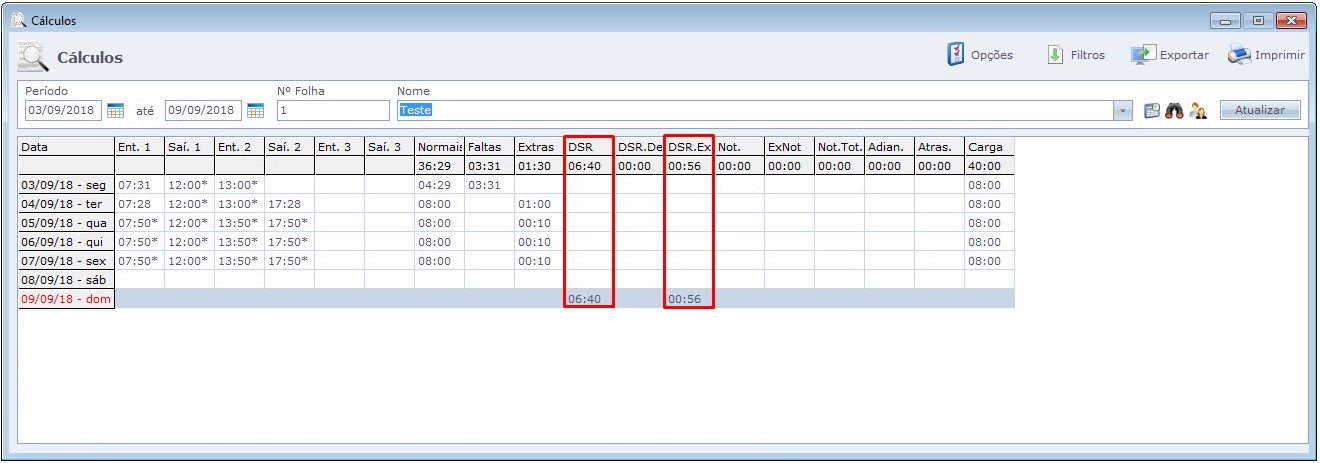Select the 03/09/18 - seg row
The height and width of the screenshot is (463, 1320).
coord(66,185)
